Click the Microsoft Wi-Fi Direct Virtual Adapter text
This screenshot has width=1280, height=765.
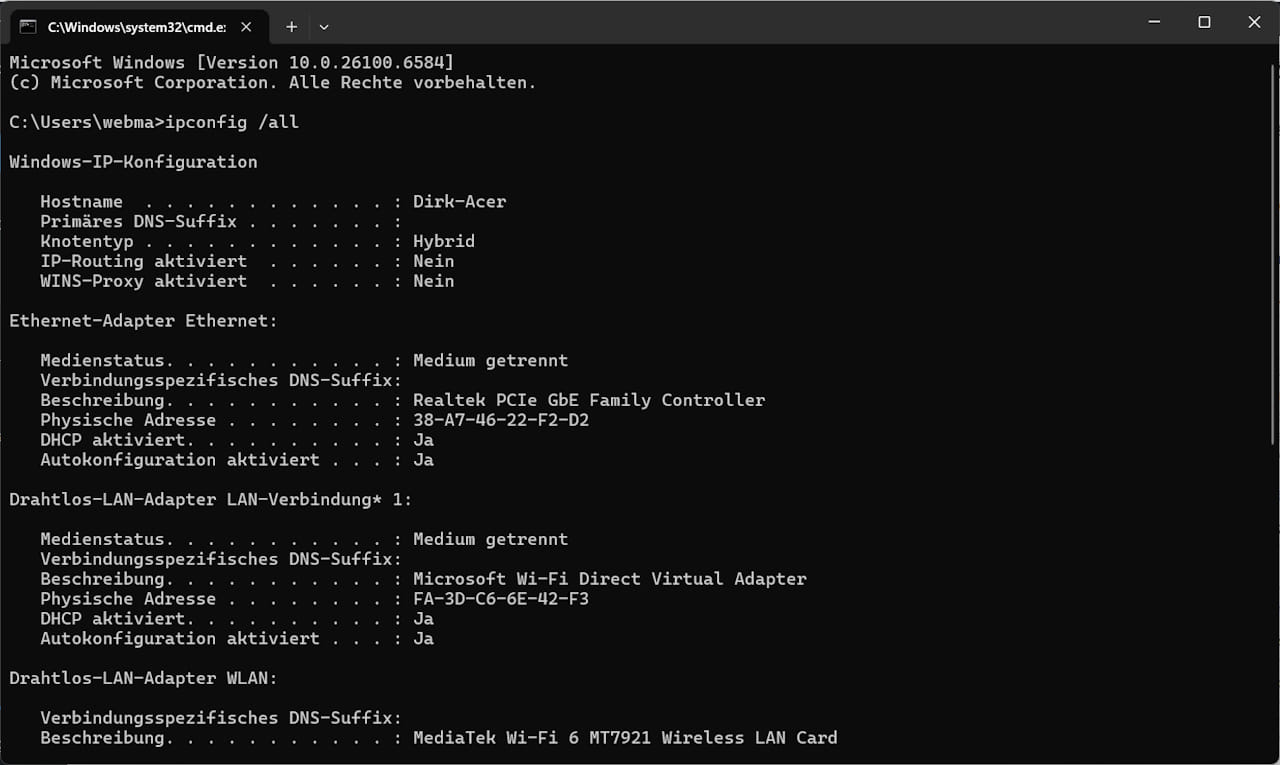click(610, 578)
